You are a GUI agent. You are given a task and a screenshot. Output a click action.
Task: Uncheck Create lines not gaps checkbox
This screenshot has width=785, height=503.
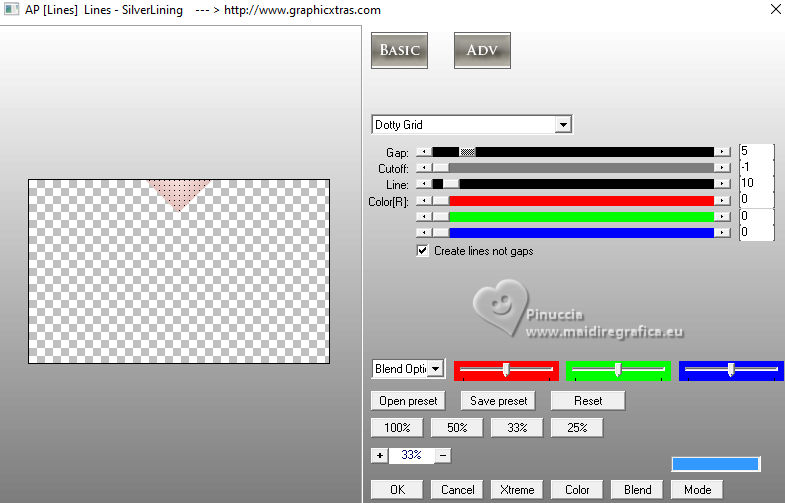click(423, 251)
